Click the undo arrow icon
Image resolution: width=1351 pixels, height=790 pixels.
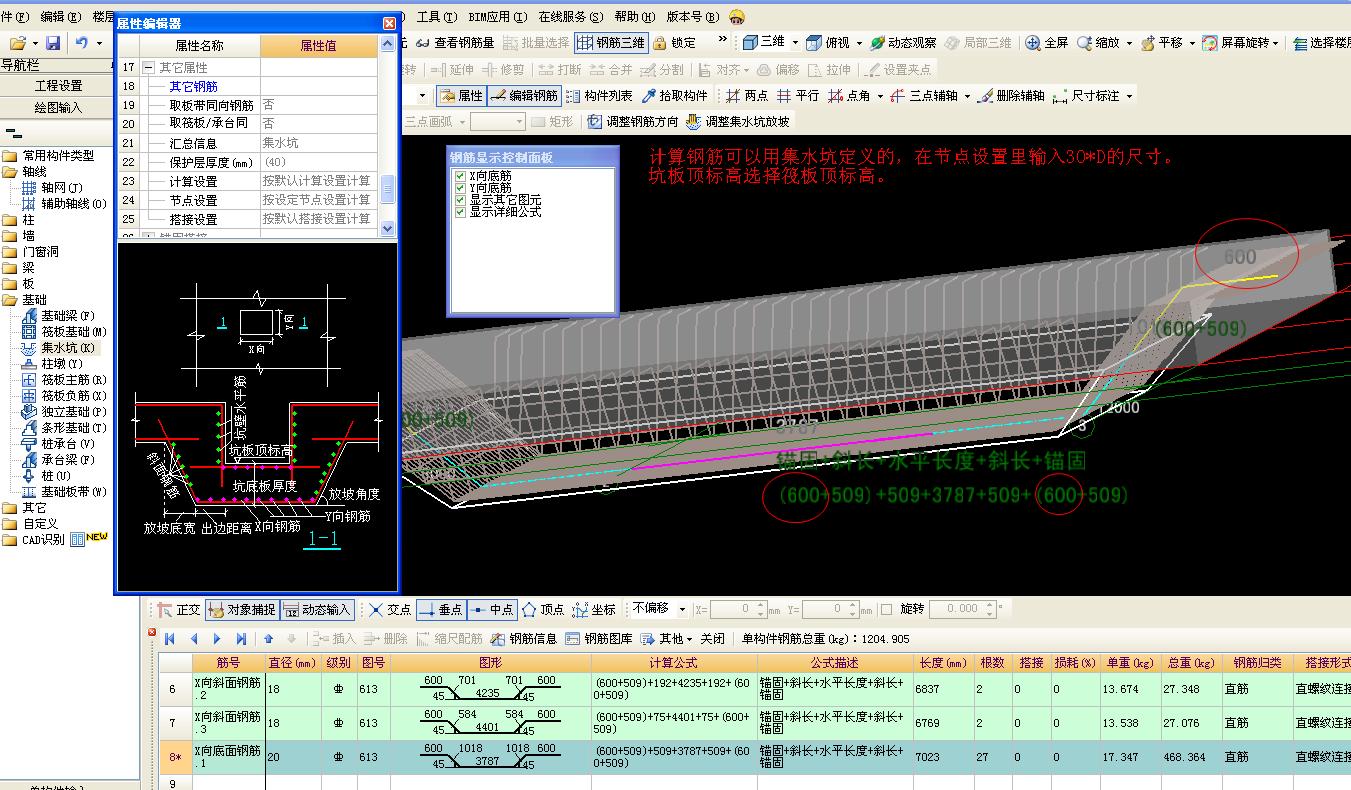click(x=82, y=43)
